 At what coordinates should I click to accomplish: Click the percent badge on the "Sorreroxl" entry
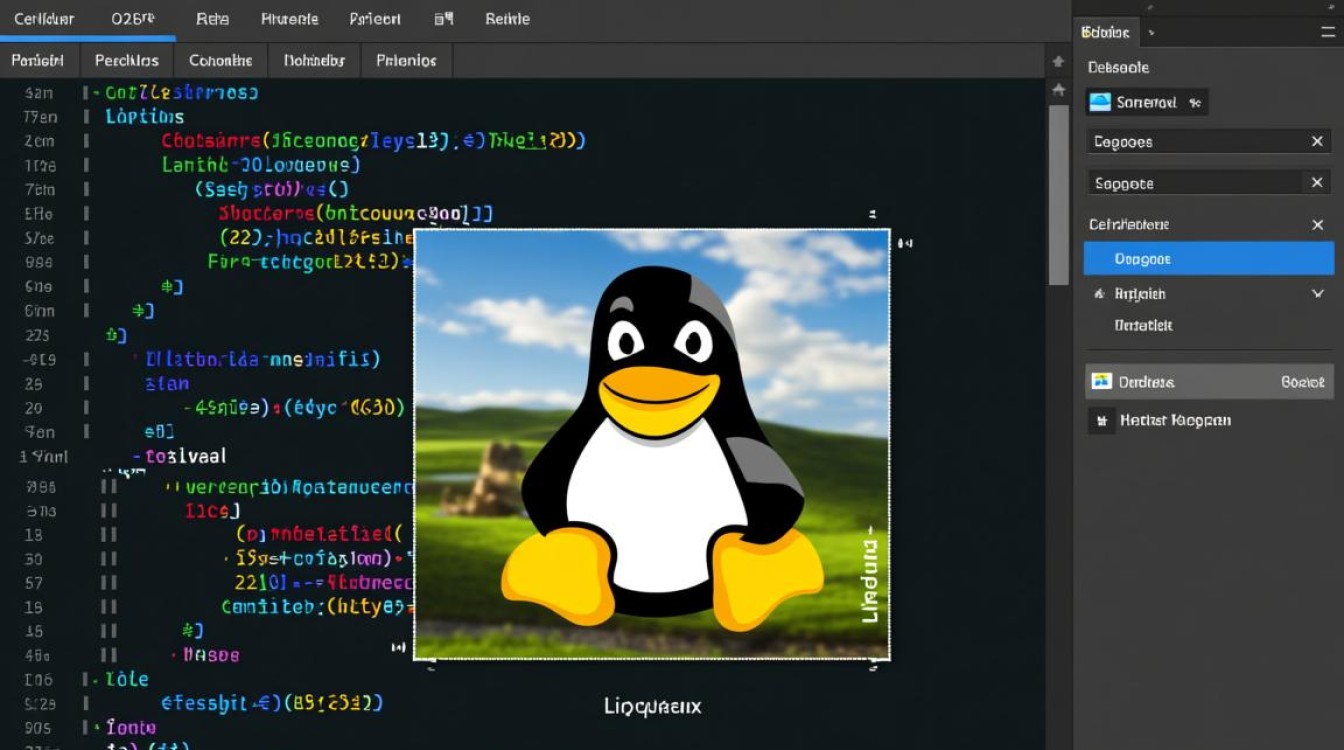click(x=1196, y=102)
